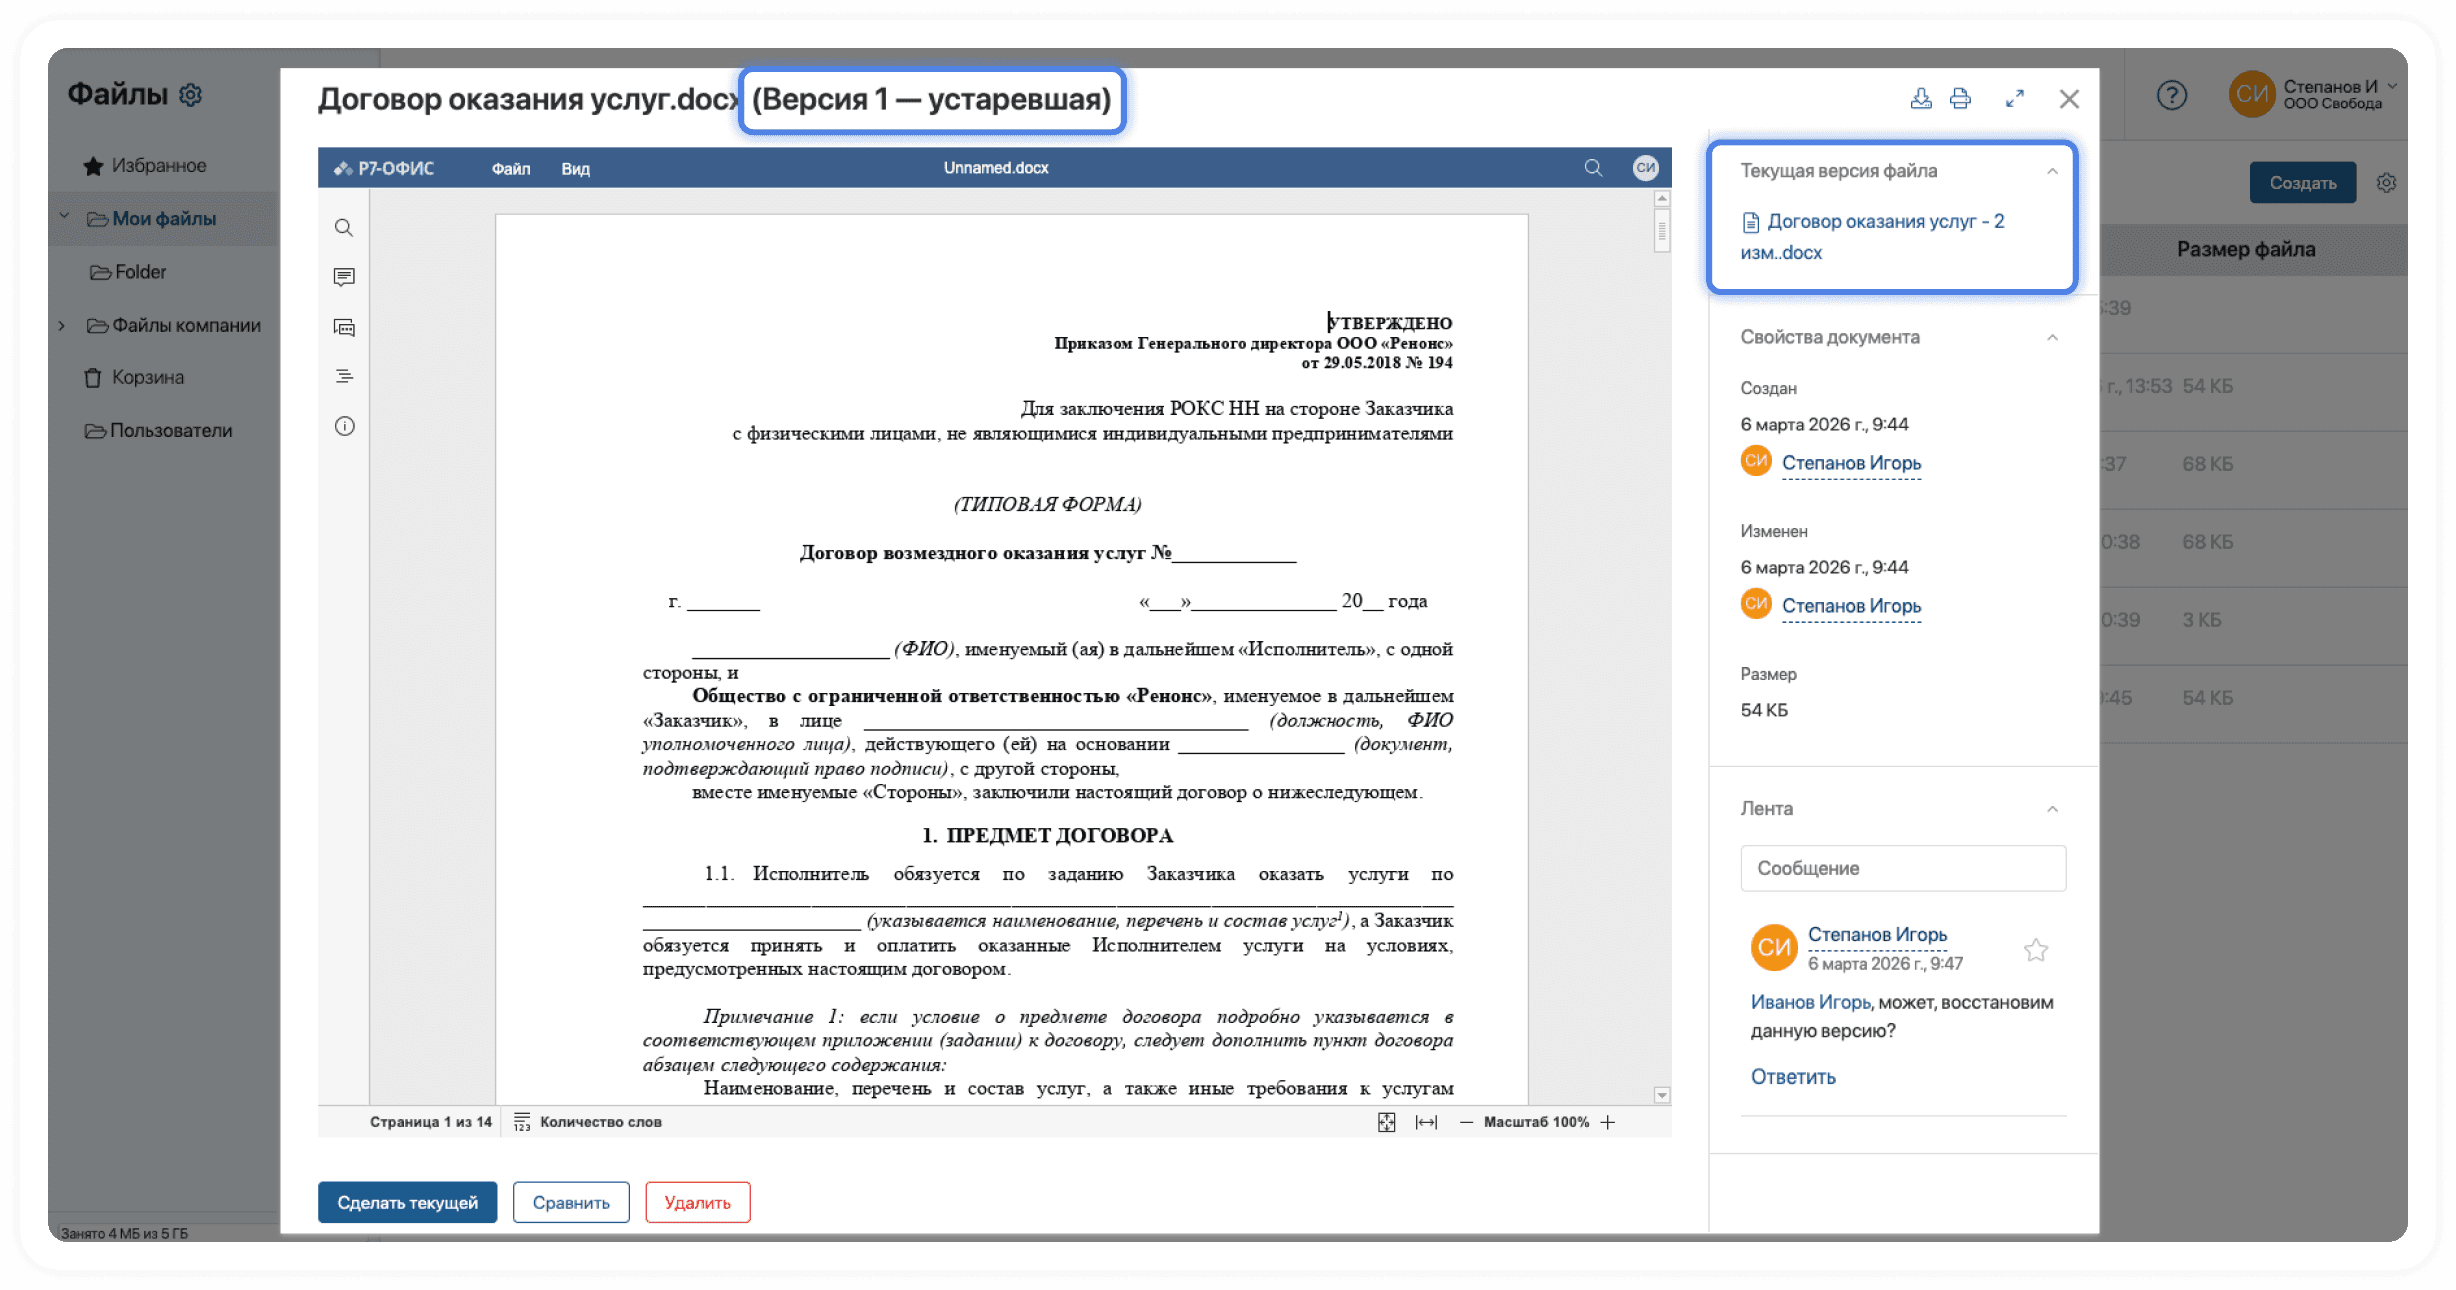Click the print document icon
This screenshot has width=2456, height=1290.
pos(1960,98)
